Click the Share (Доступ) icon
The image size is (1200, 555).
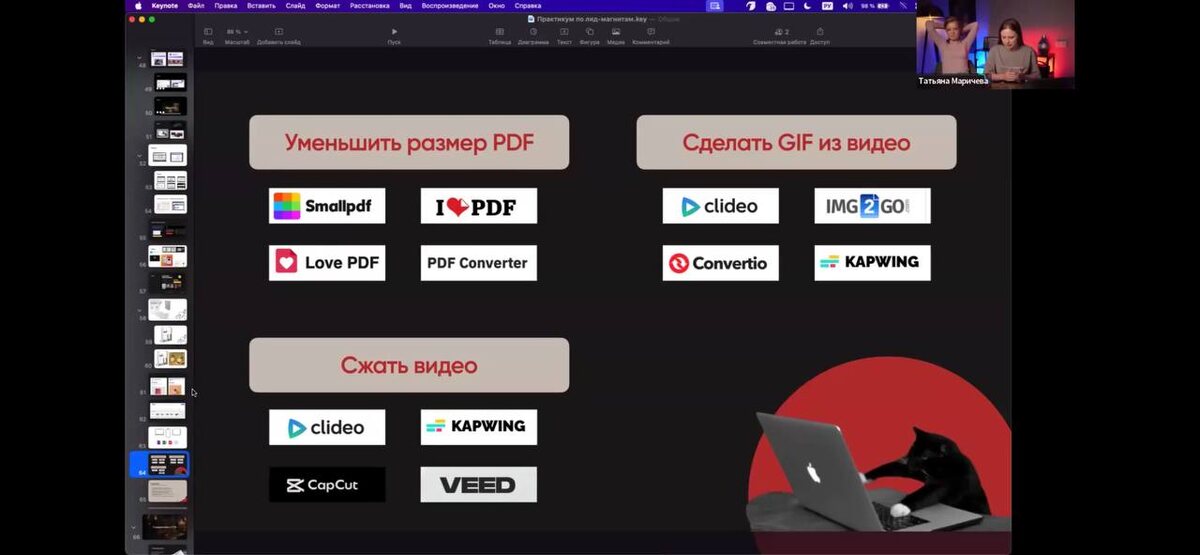(x=820, y=36)
